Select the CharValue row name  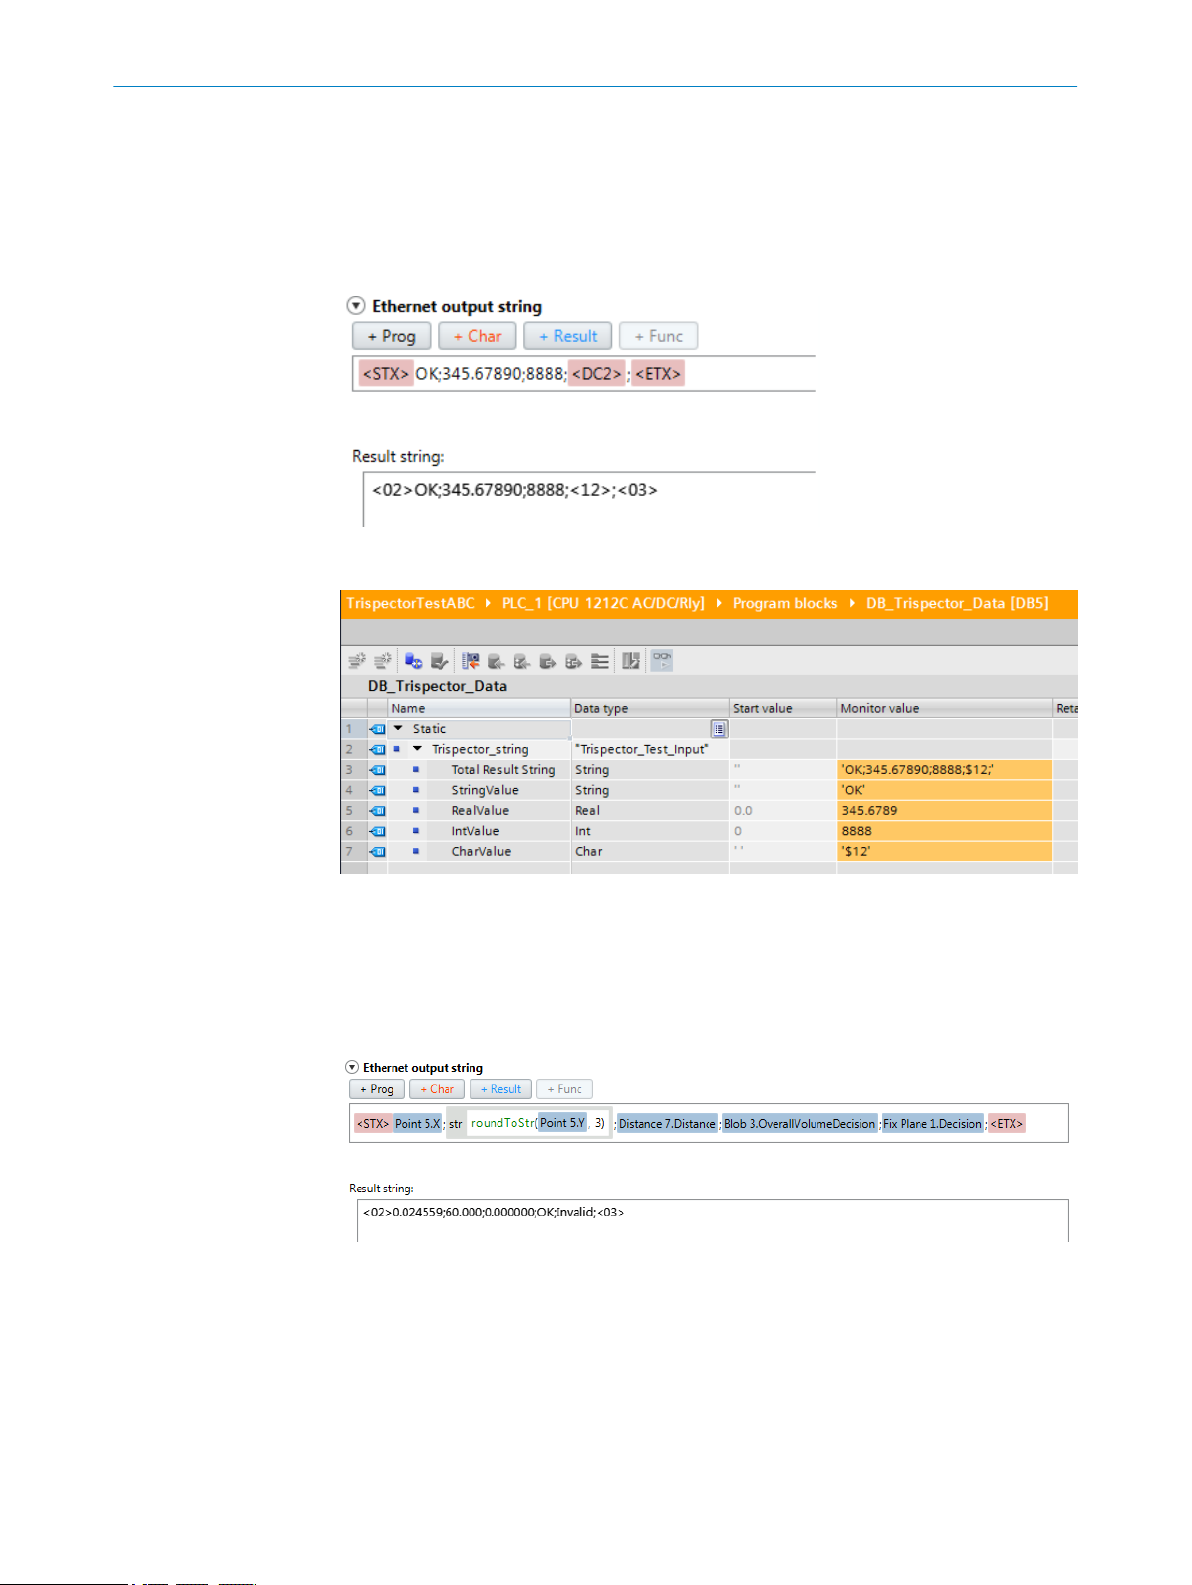click(481, 852)
